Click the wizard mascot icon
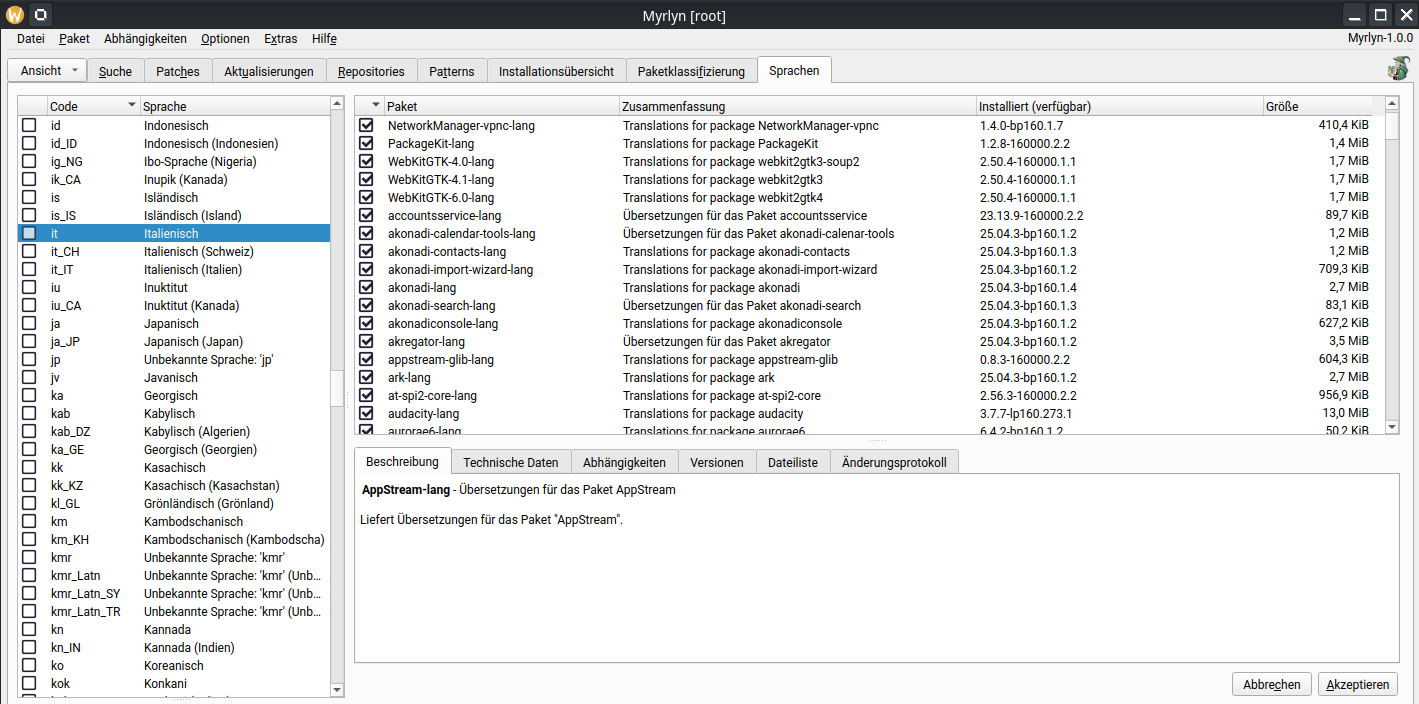1419x704 pixels. pyautogui.click(x=1397, y=69)
